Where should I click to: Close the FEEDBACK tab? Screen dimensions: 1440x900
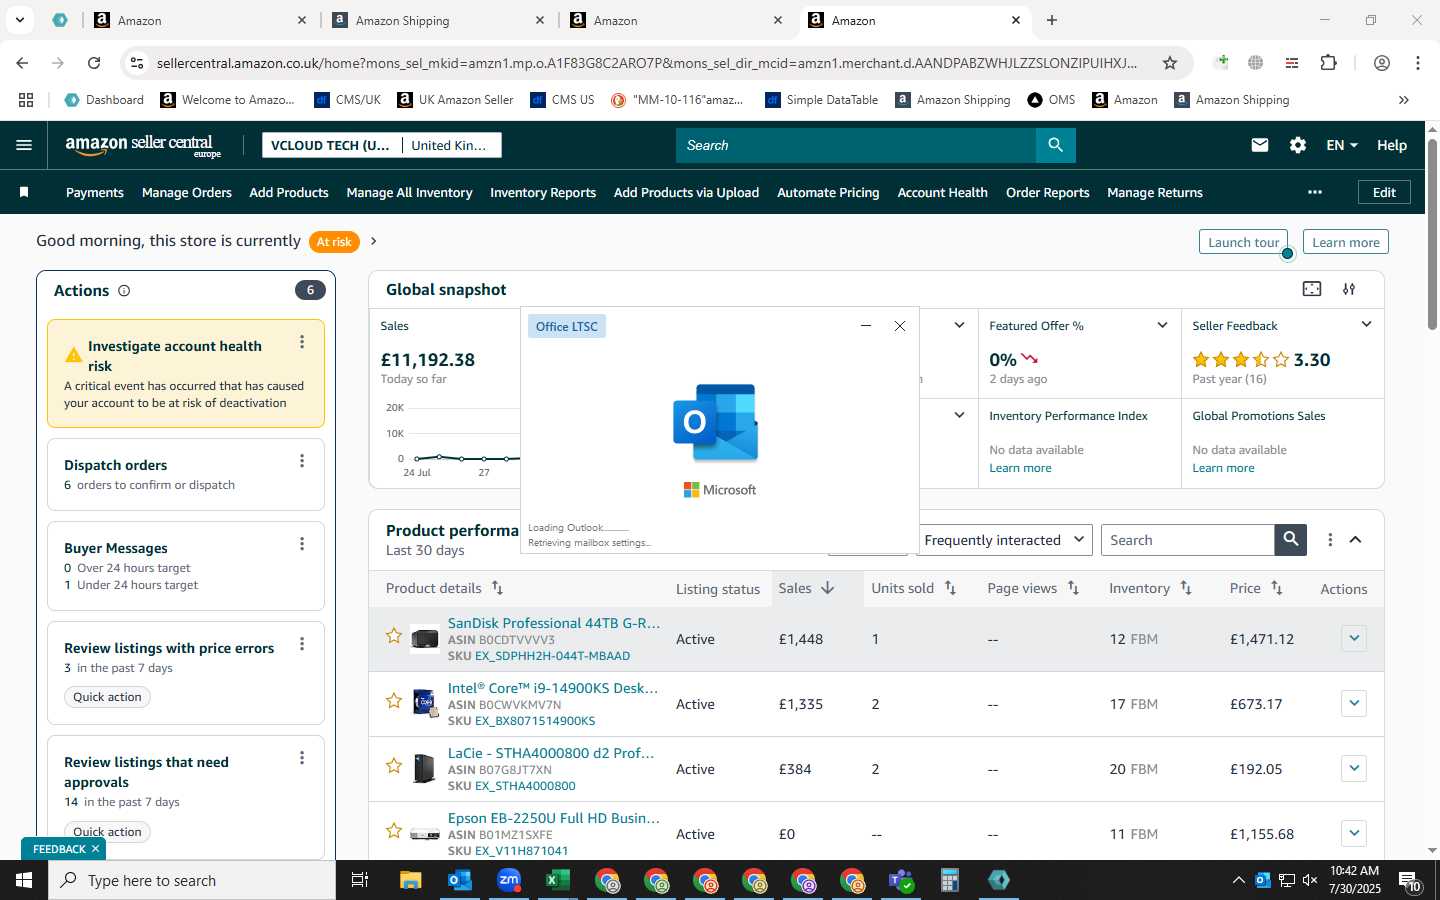[96, 849]
